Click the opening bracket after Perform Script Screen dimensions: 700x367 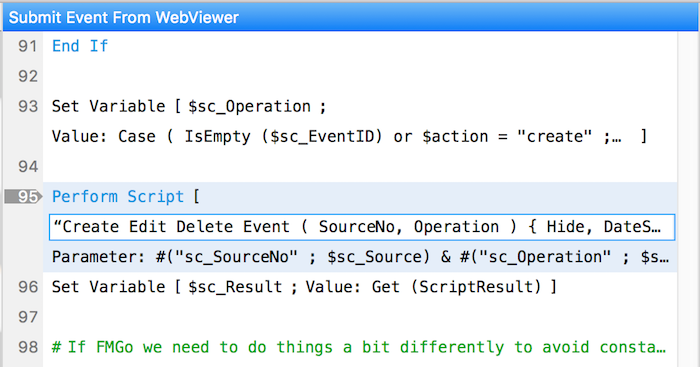[x=196, y=196]
